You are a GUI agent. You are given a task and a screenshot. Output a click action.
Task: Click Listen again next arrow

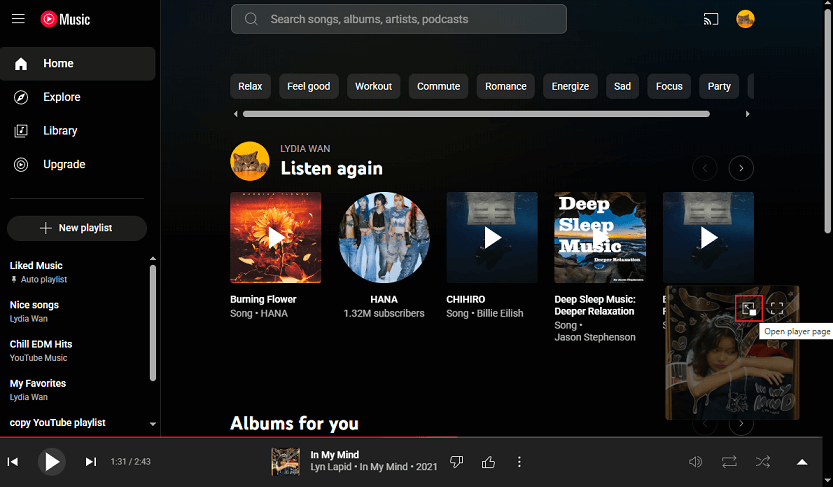tap(741, 168)
